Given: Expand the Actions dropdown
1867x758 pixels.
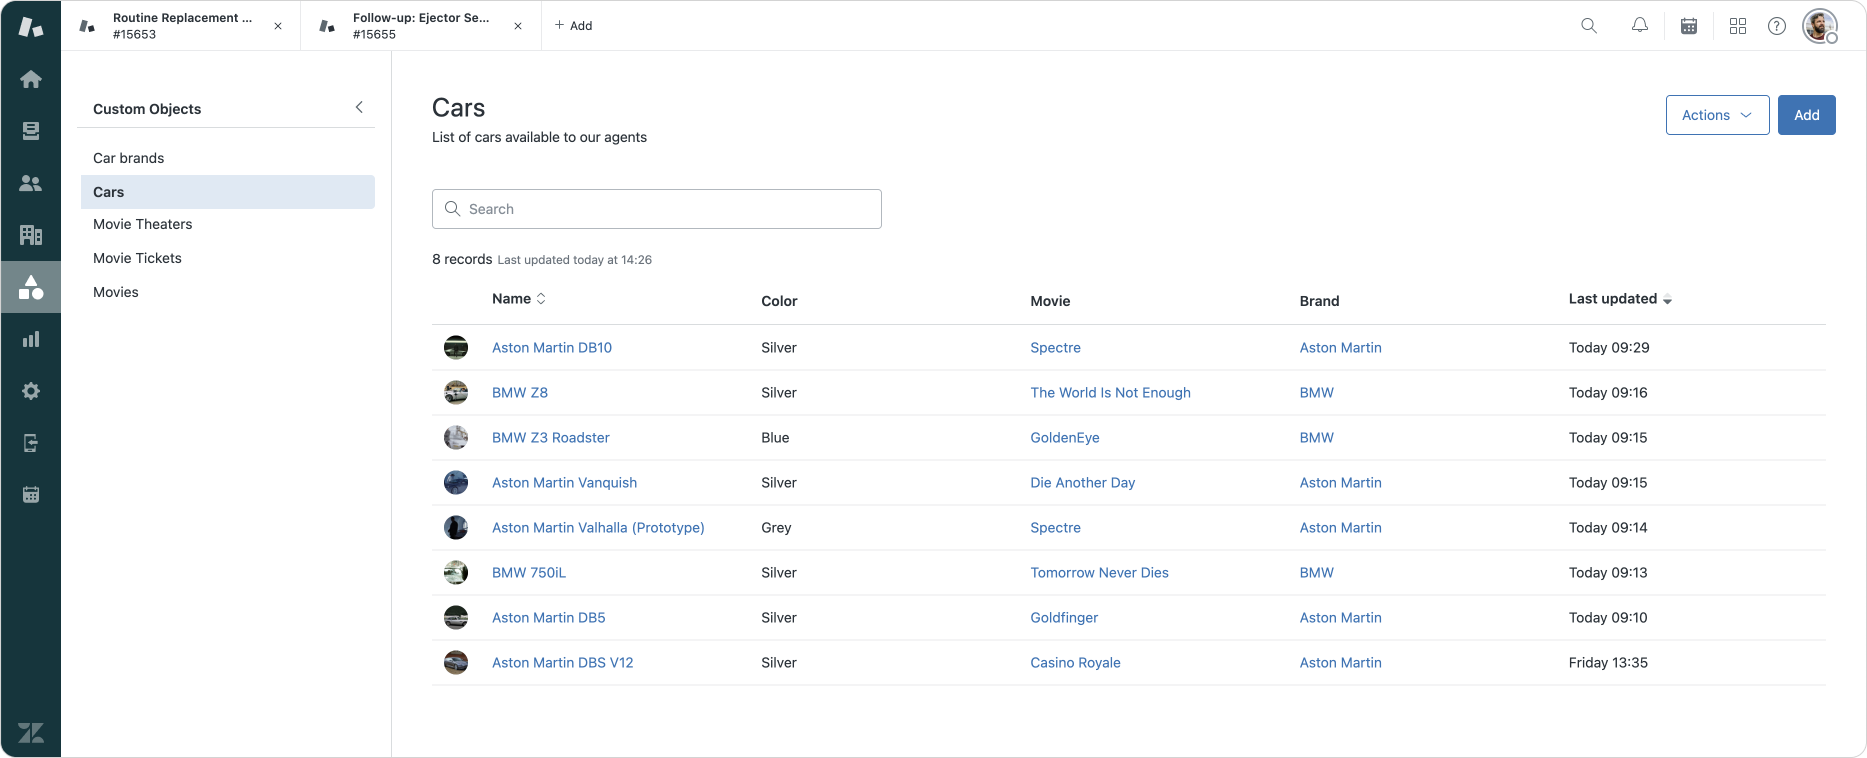Looking at the screenshot, I should (x=1716, y=115).
